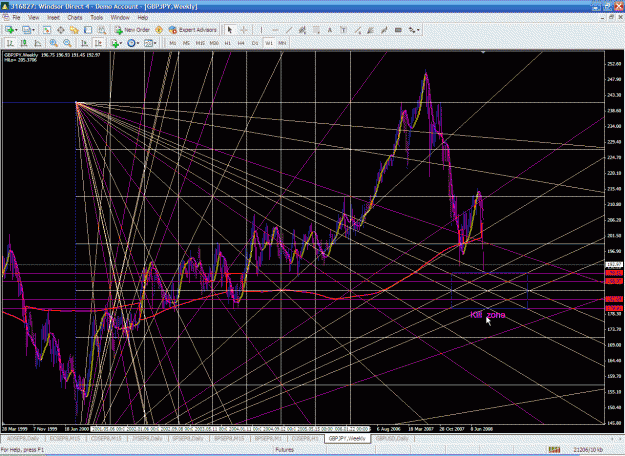This screenshot has height=456, width=625.
Task: Click the New Order button
Action: click(x=132, y=30)
